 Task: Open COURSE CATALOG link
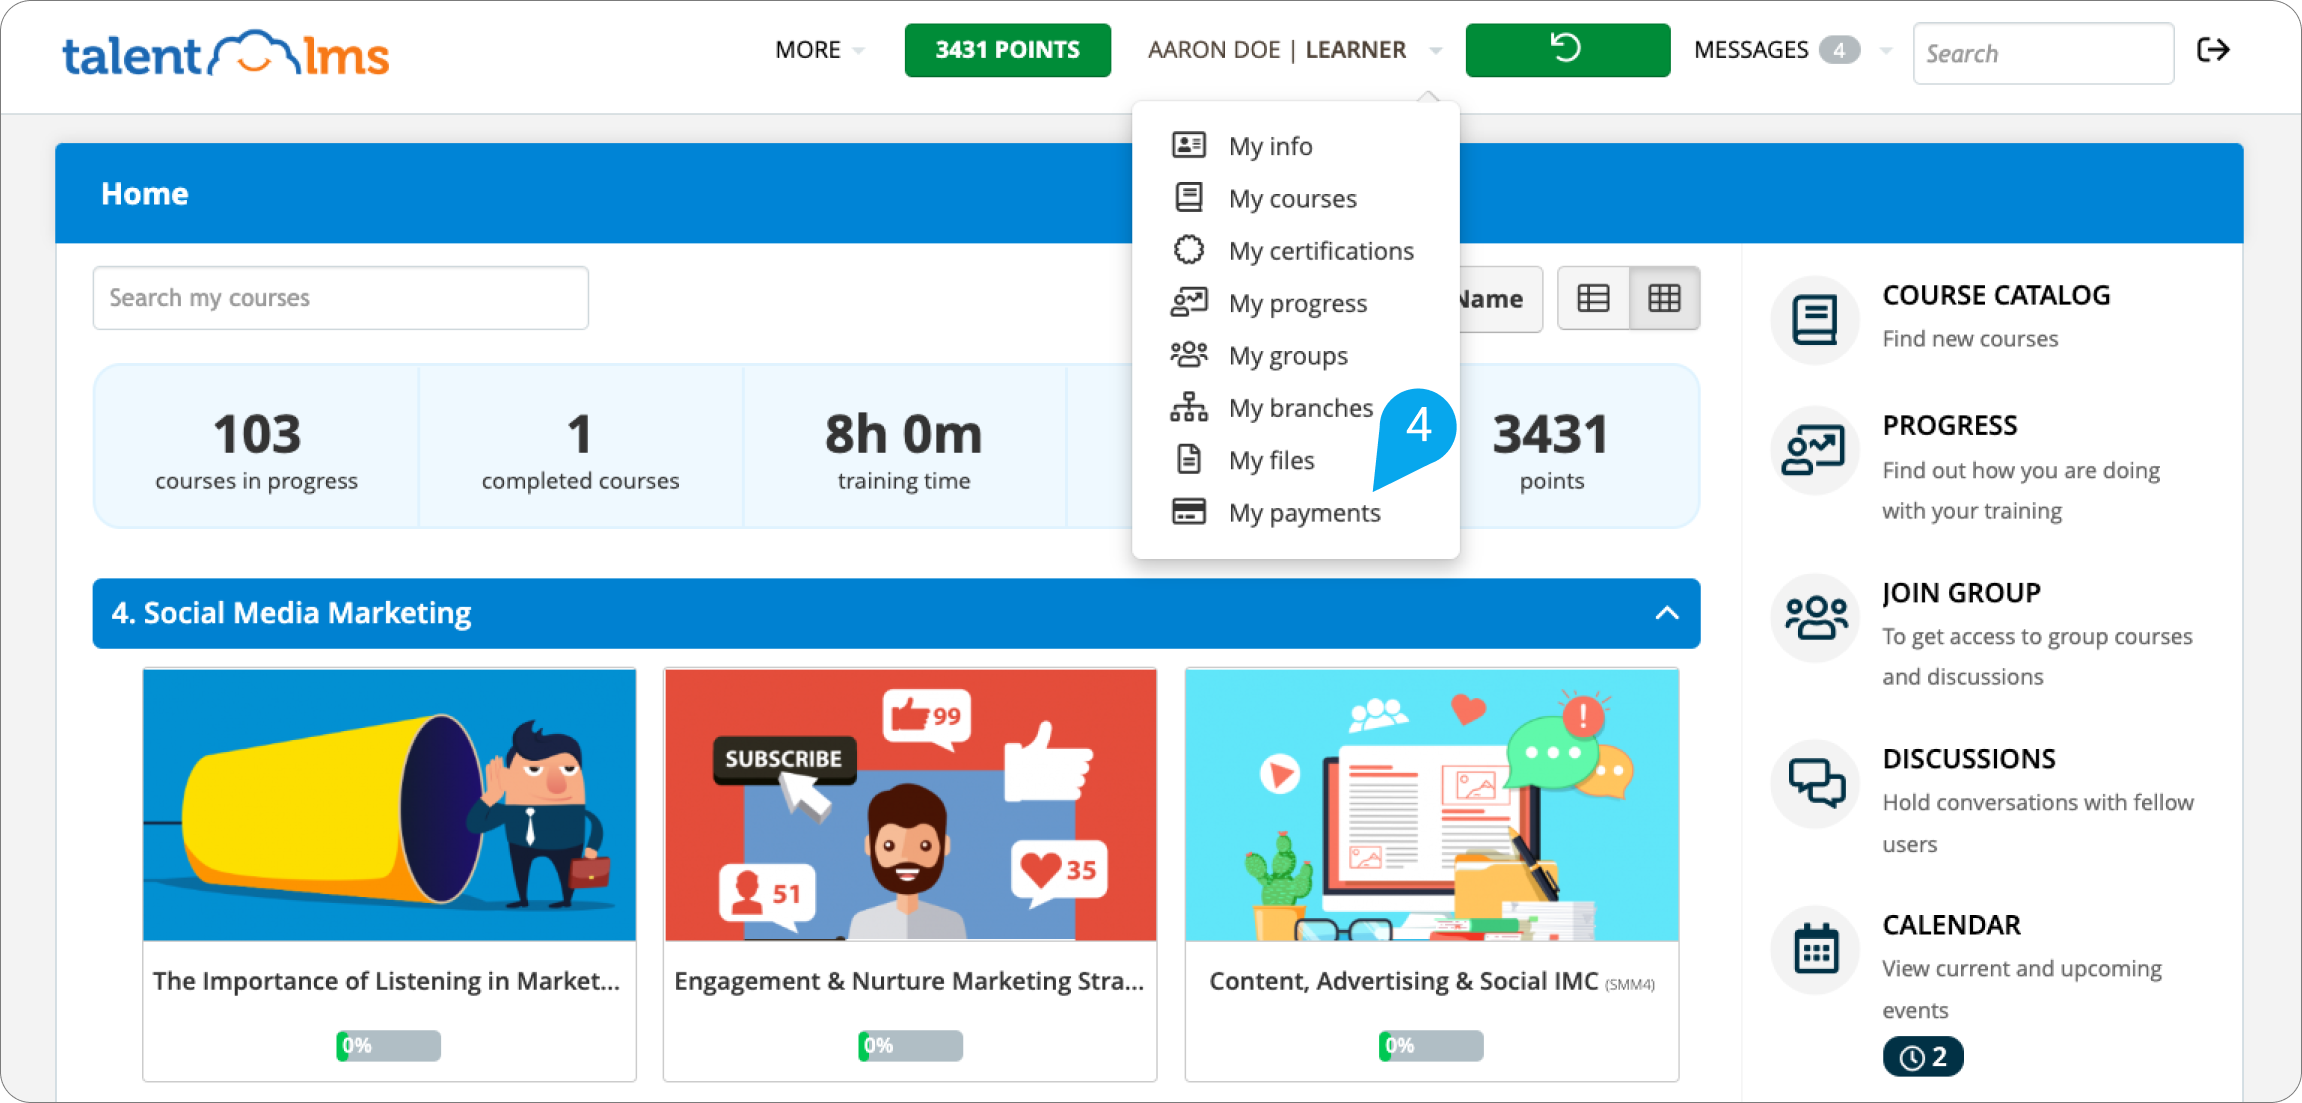click(1996, 295)
